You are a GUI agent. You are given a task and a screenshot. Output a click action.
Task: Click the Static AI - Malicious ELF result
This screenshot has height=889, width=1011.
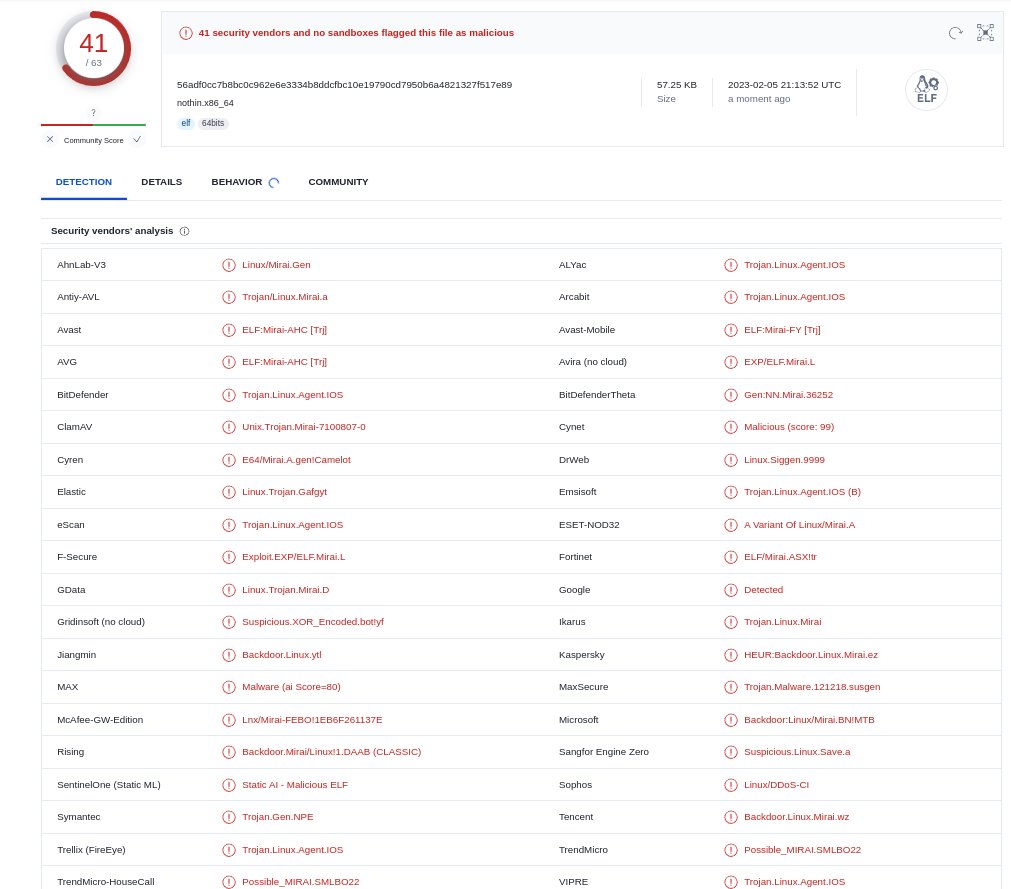click(x=295, y=785)
